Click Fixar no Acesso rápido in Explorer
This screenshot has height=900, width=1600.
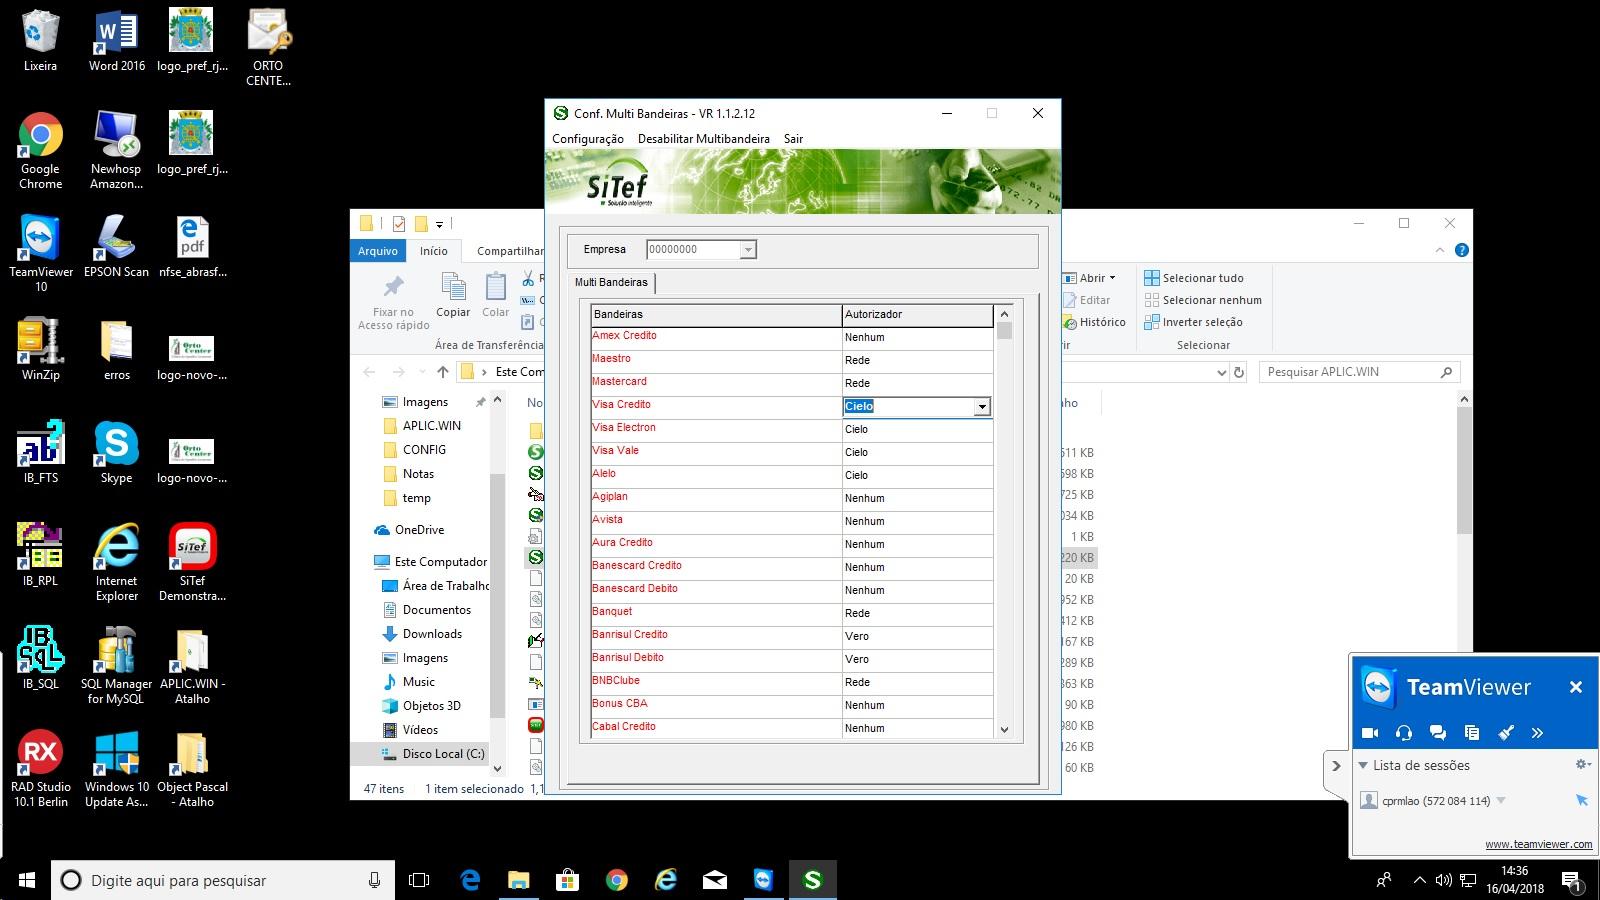click(394, 302)
